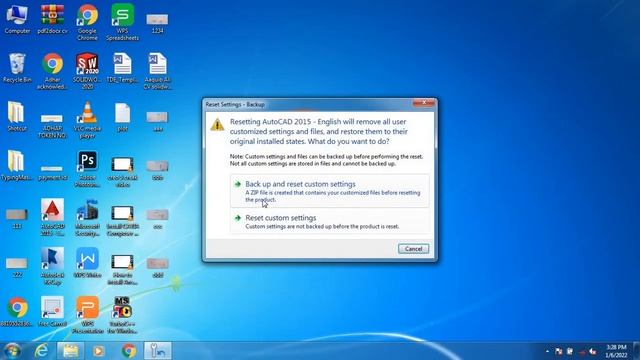Viewport: 640px width, 360px height.
Task: Open Windows Explorer from taskbar
Action: click(70, 351)
